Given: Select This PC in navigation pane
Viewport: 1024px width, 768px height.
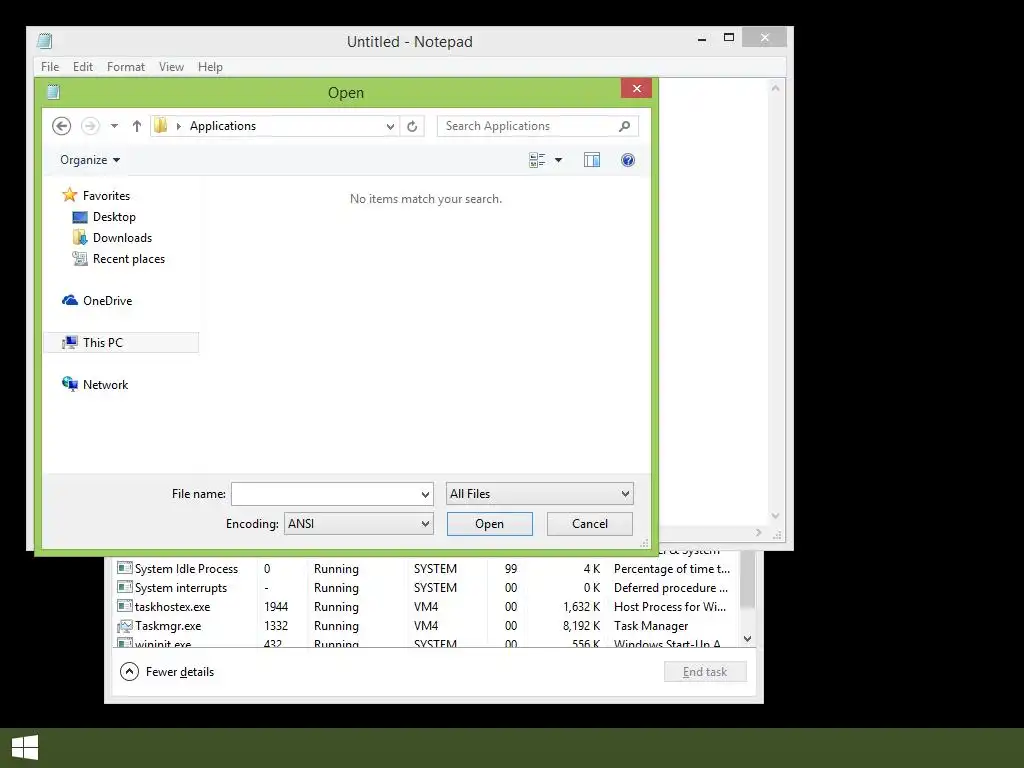Looking at the screenshot, I should [x=121, y=343].
